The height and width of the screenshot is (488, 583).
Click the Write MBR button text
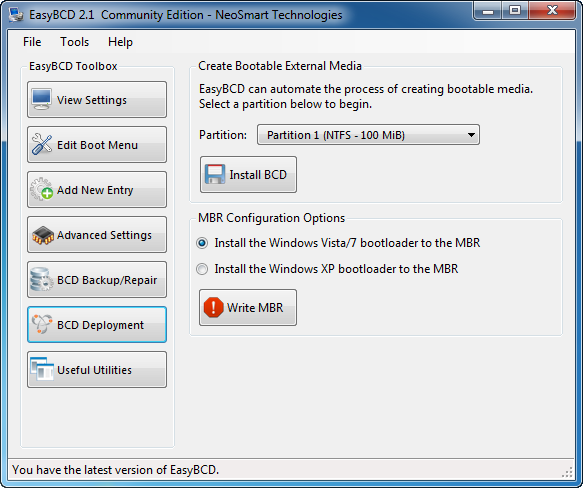pos(255,308)
